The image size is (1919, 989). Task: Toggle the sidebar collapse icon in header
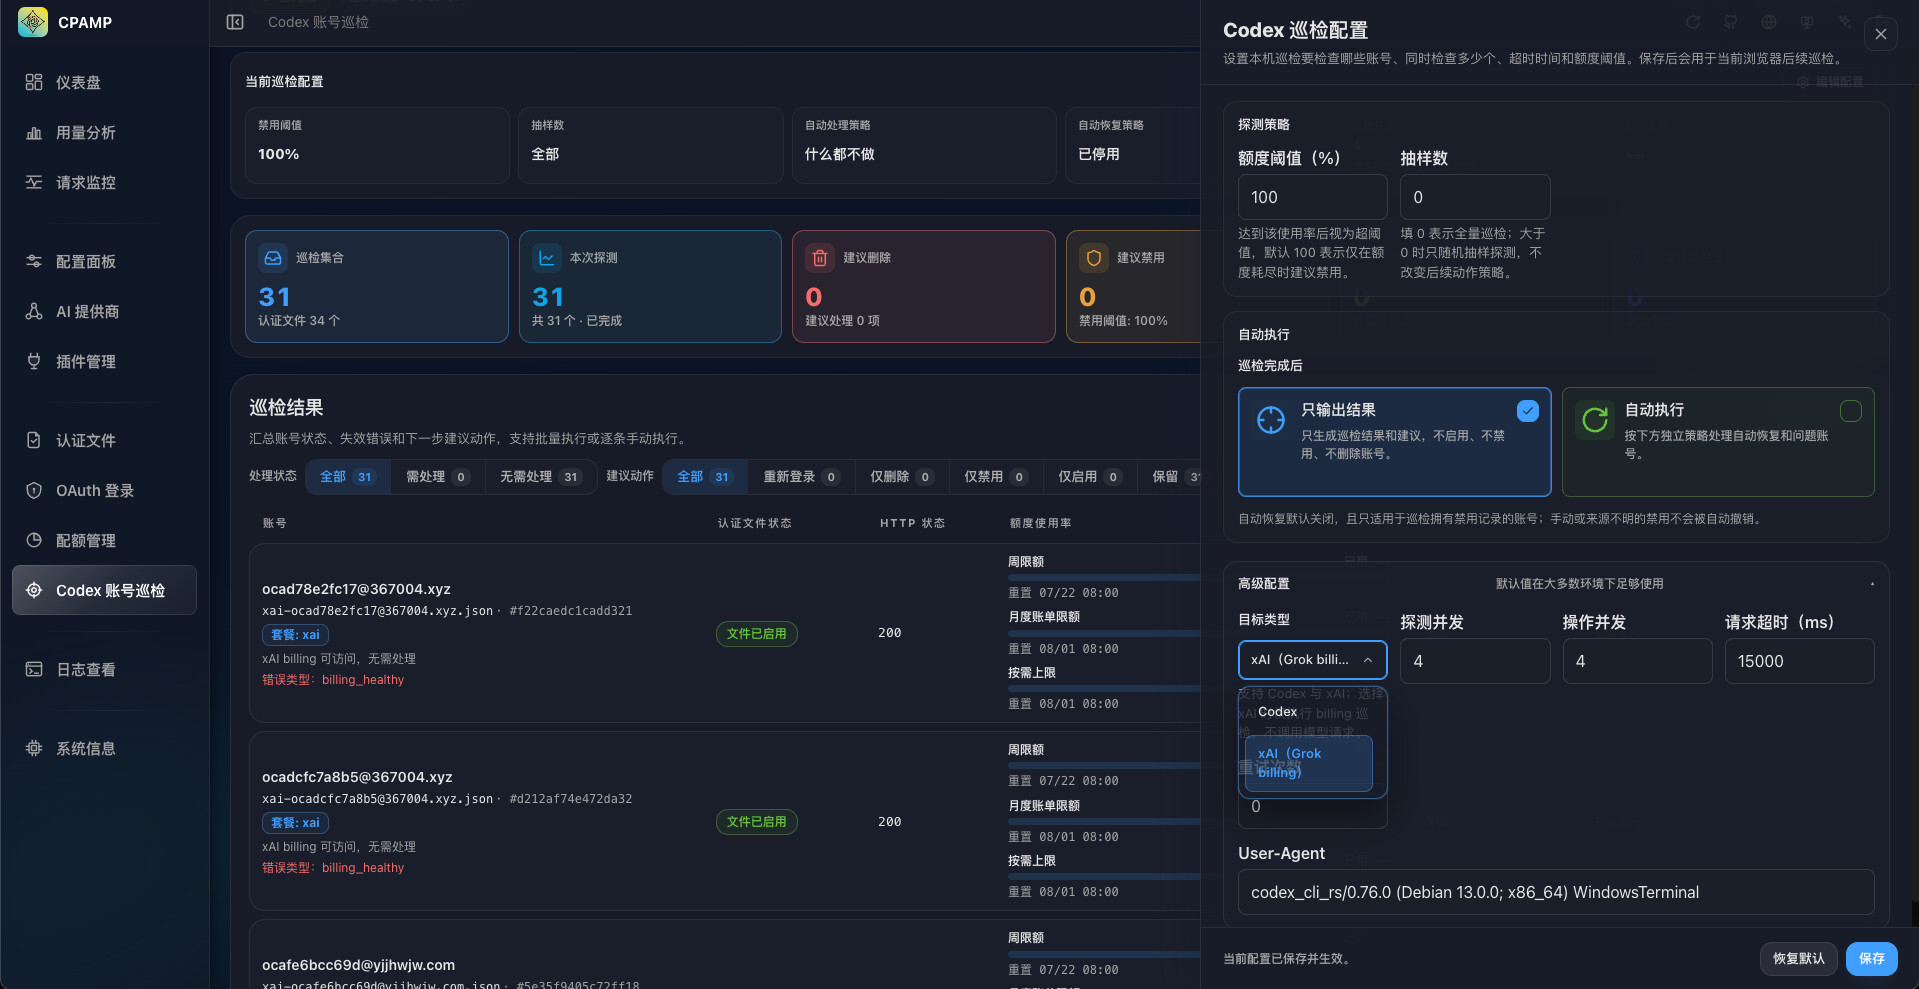point(235,22)
